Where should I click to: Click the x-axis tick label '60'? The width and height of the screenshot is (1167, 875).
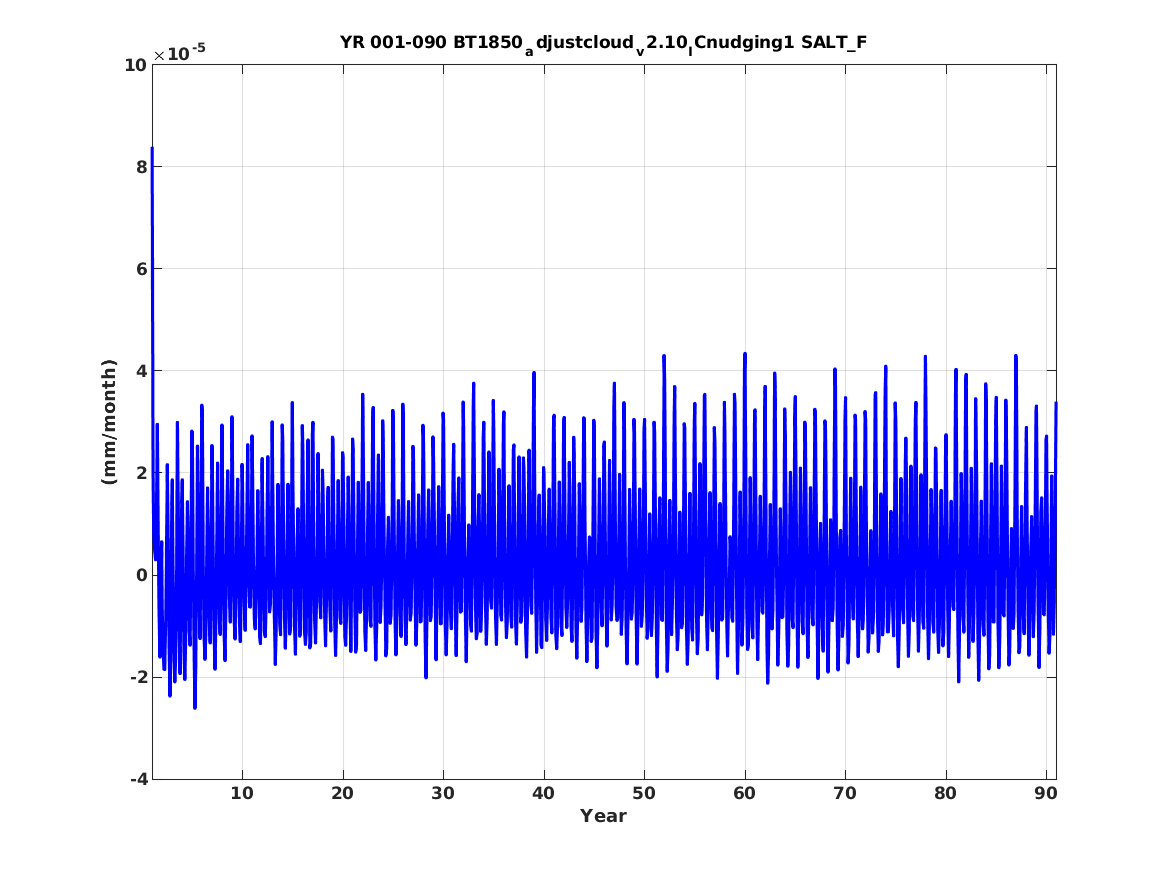(744, 793)
